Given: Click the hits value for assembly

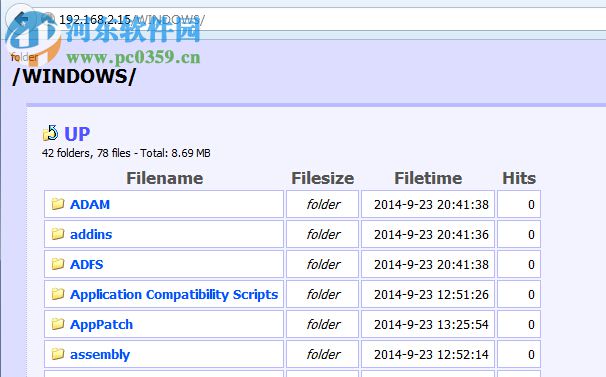Looking at the screenshot, I should click(531, 355).
